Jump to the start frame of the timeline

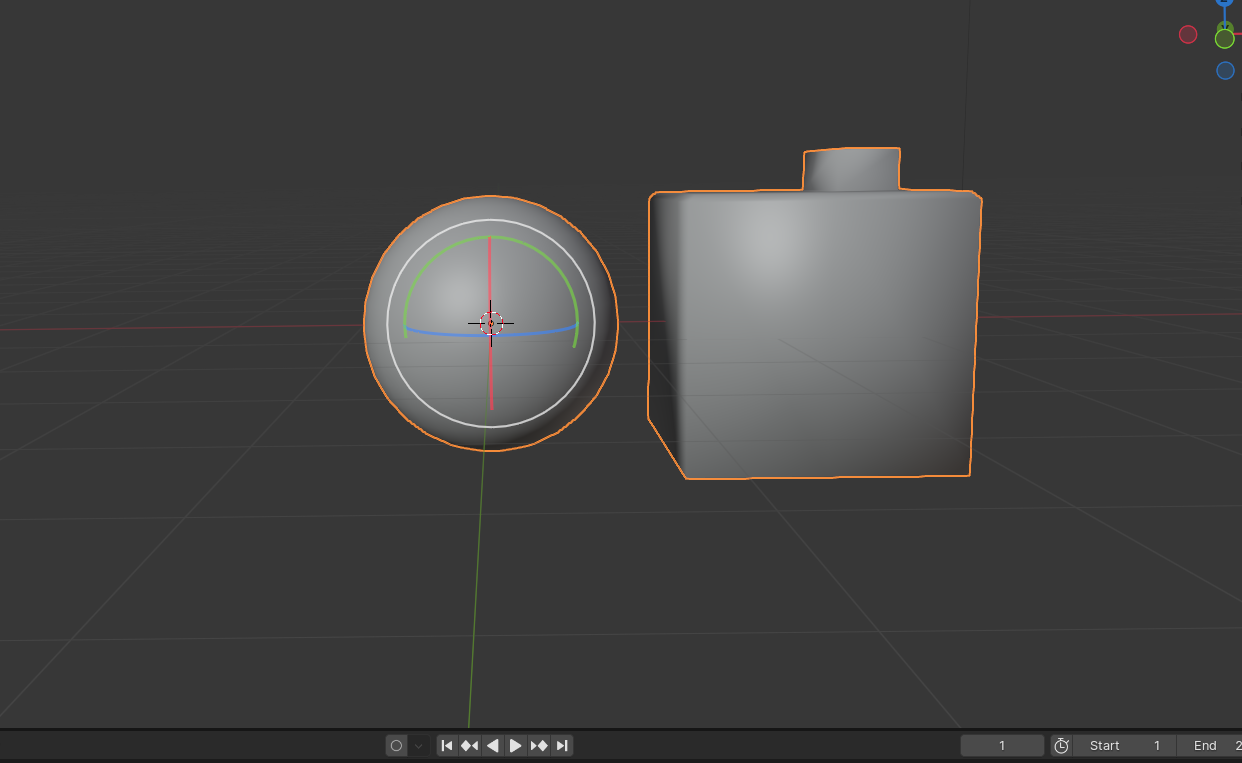[x=447, y=745]
